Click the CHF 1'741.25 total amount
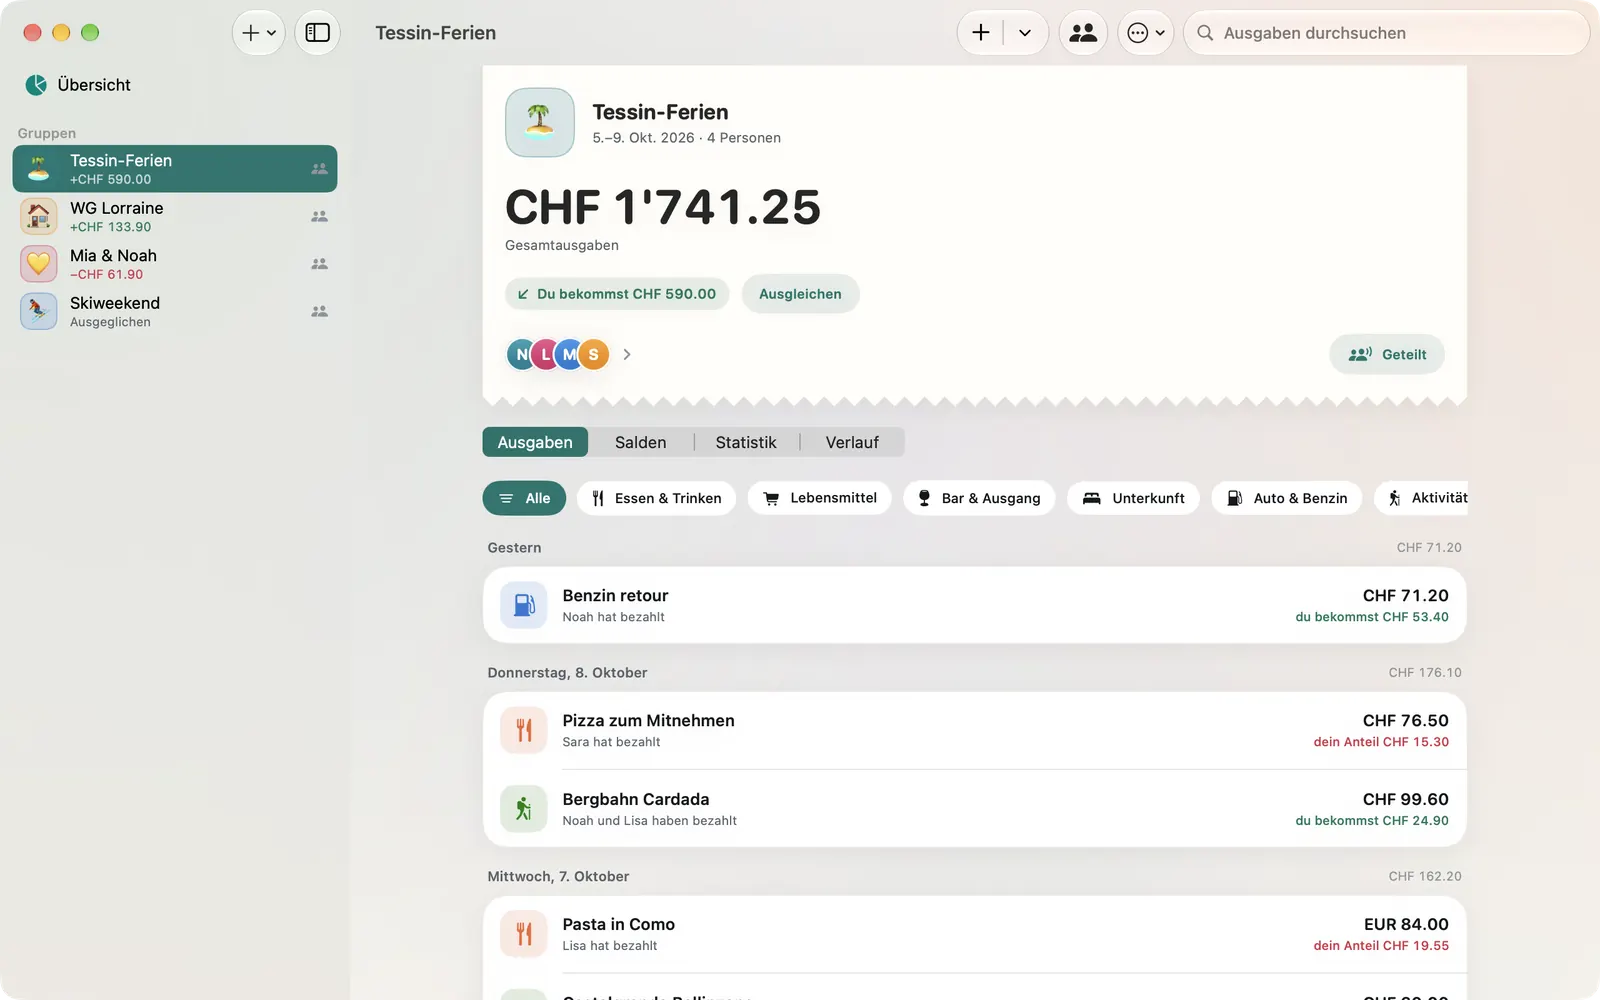Viewport: 1600px width, 1000px height. tap(663, 207)
